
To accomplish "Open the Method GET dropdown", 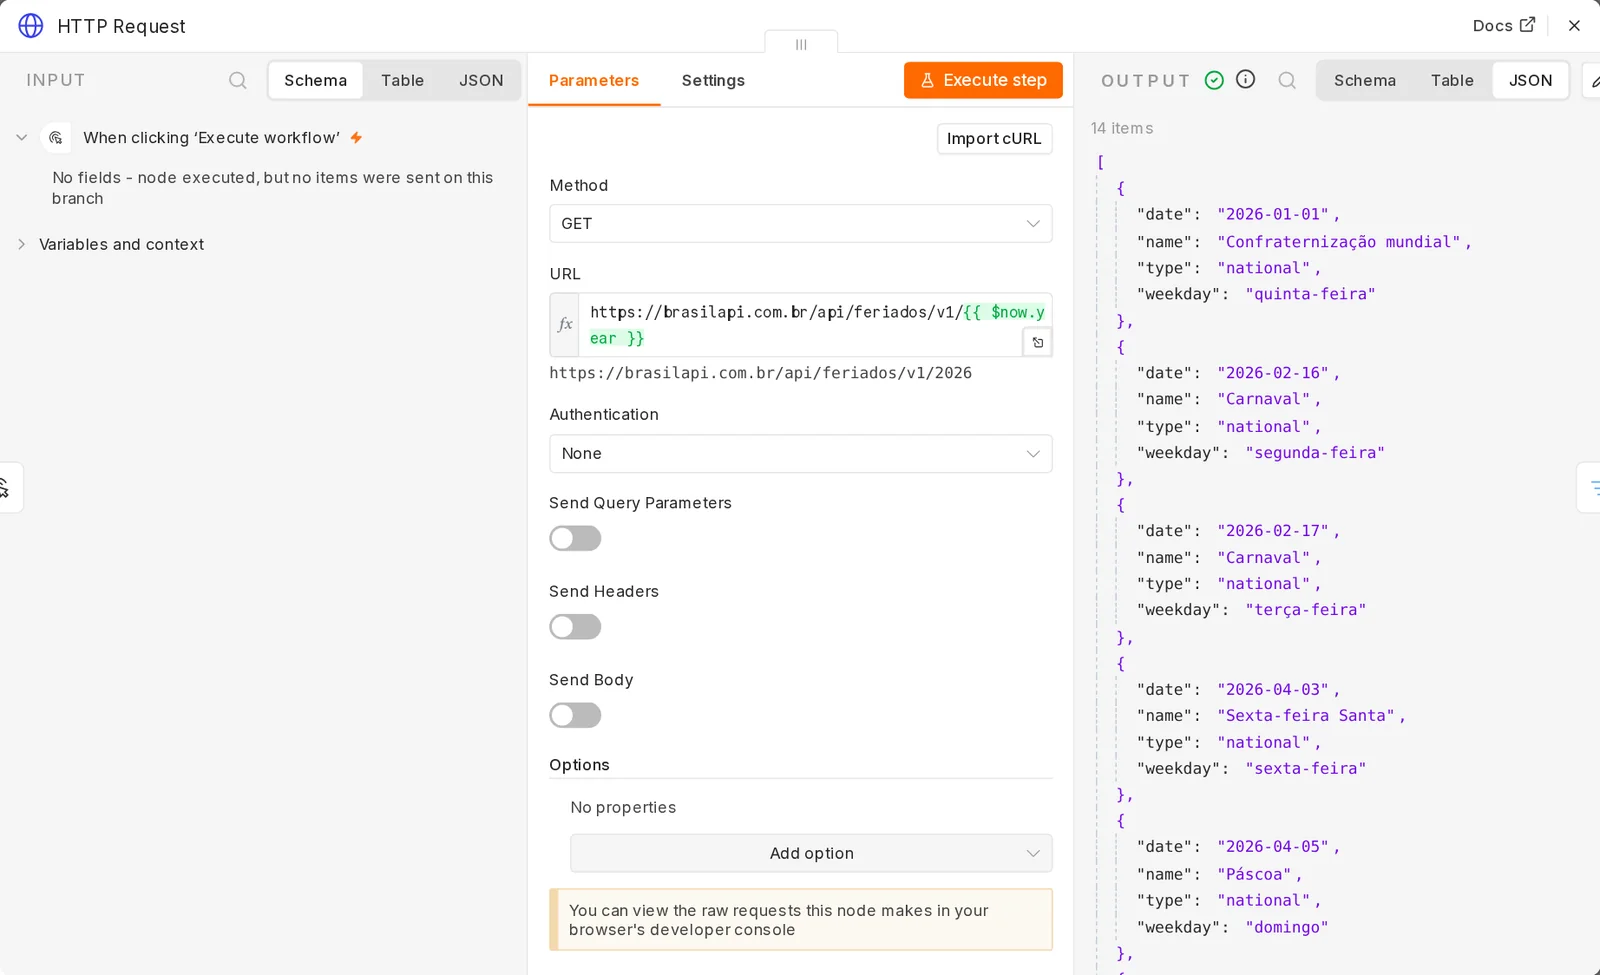I will [800, 223].
